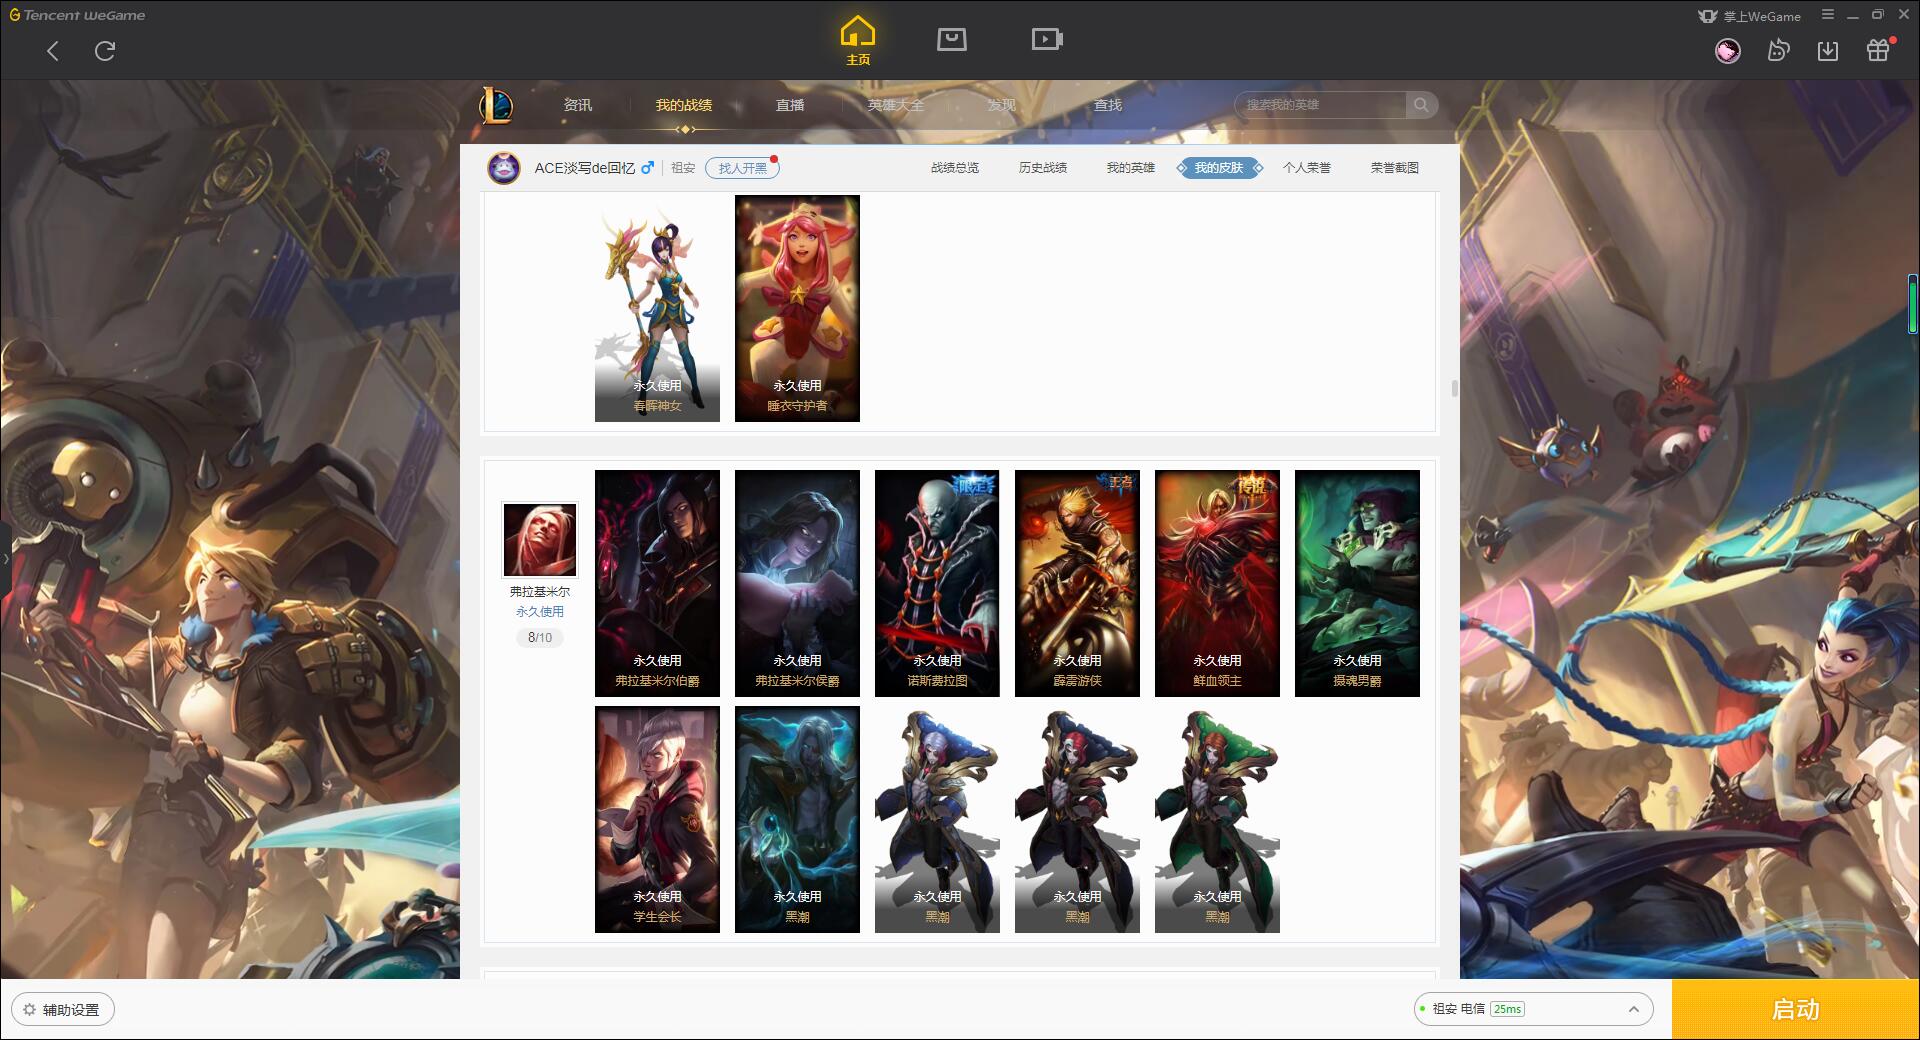Screen dimensions: 1920x1040
Task: Open the hamburger main menu
Action: pos(1828,15)
